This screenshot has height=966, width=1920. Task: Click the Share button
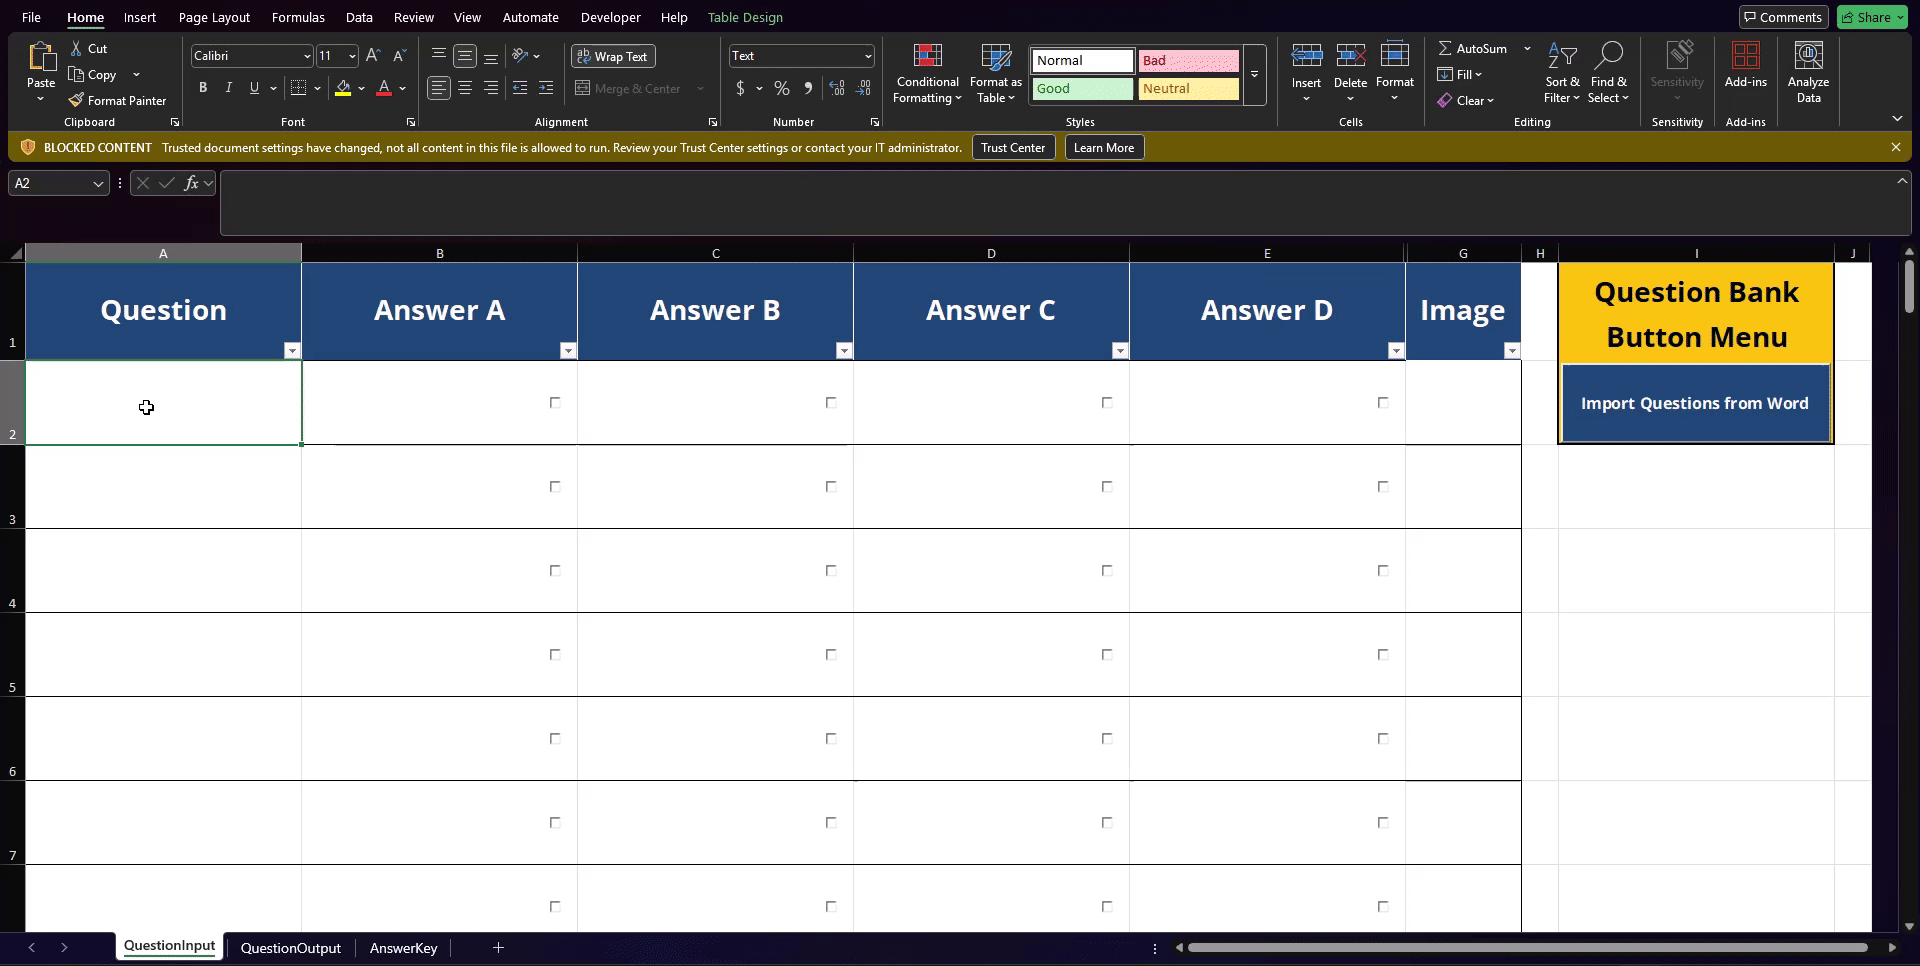1872,17
